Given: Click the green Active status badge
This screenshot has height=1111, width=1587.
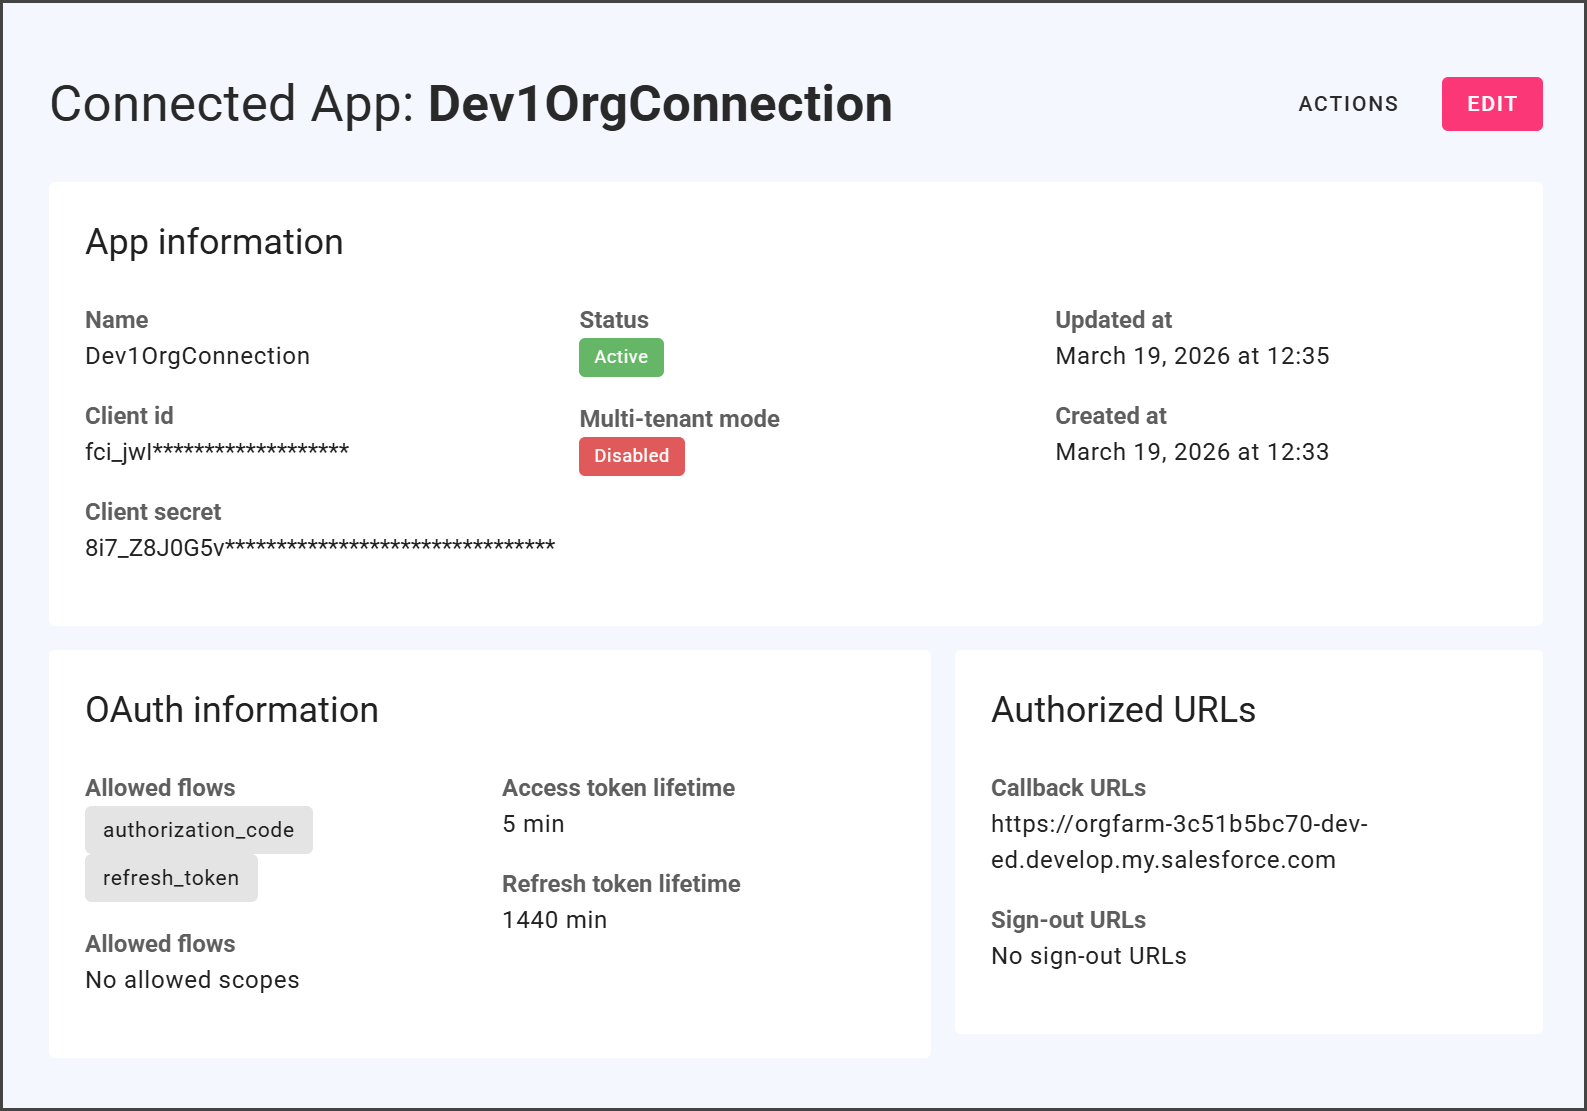Looking at the screenshot, I should tap(621, 357).
